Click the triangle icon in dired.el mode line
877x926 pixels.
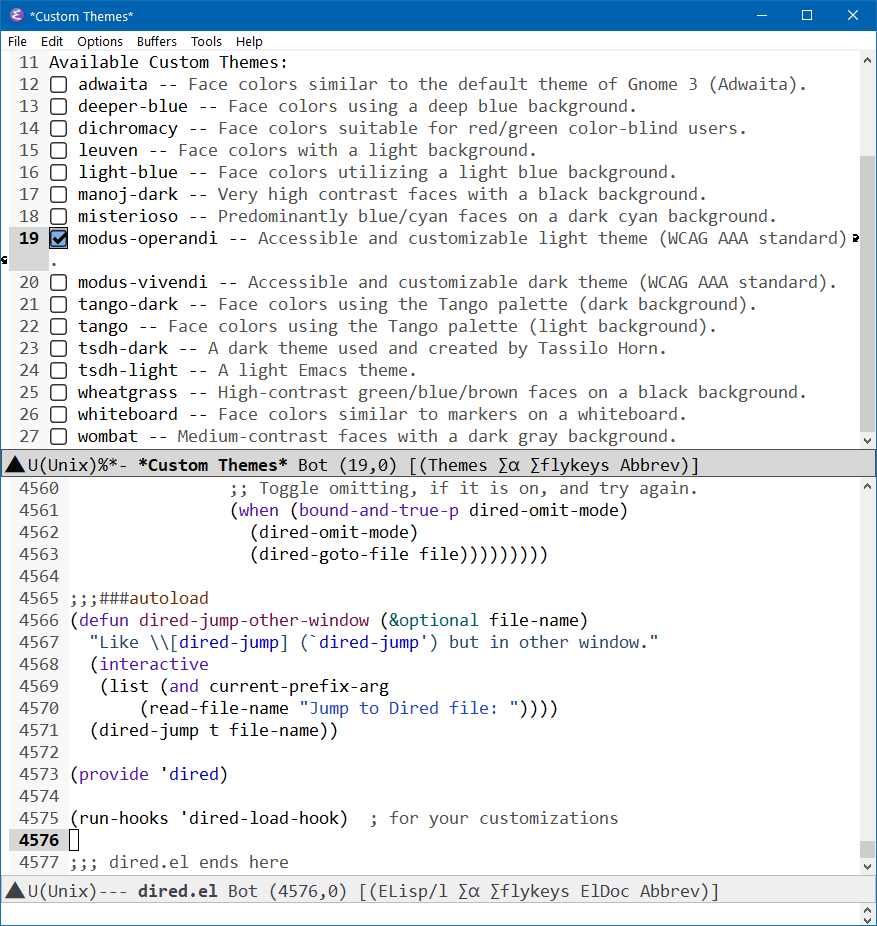[x=15, y=891]
